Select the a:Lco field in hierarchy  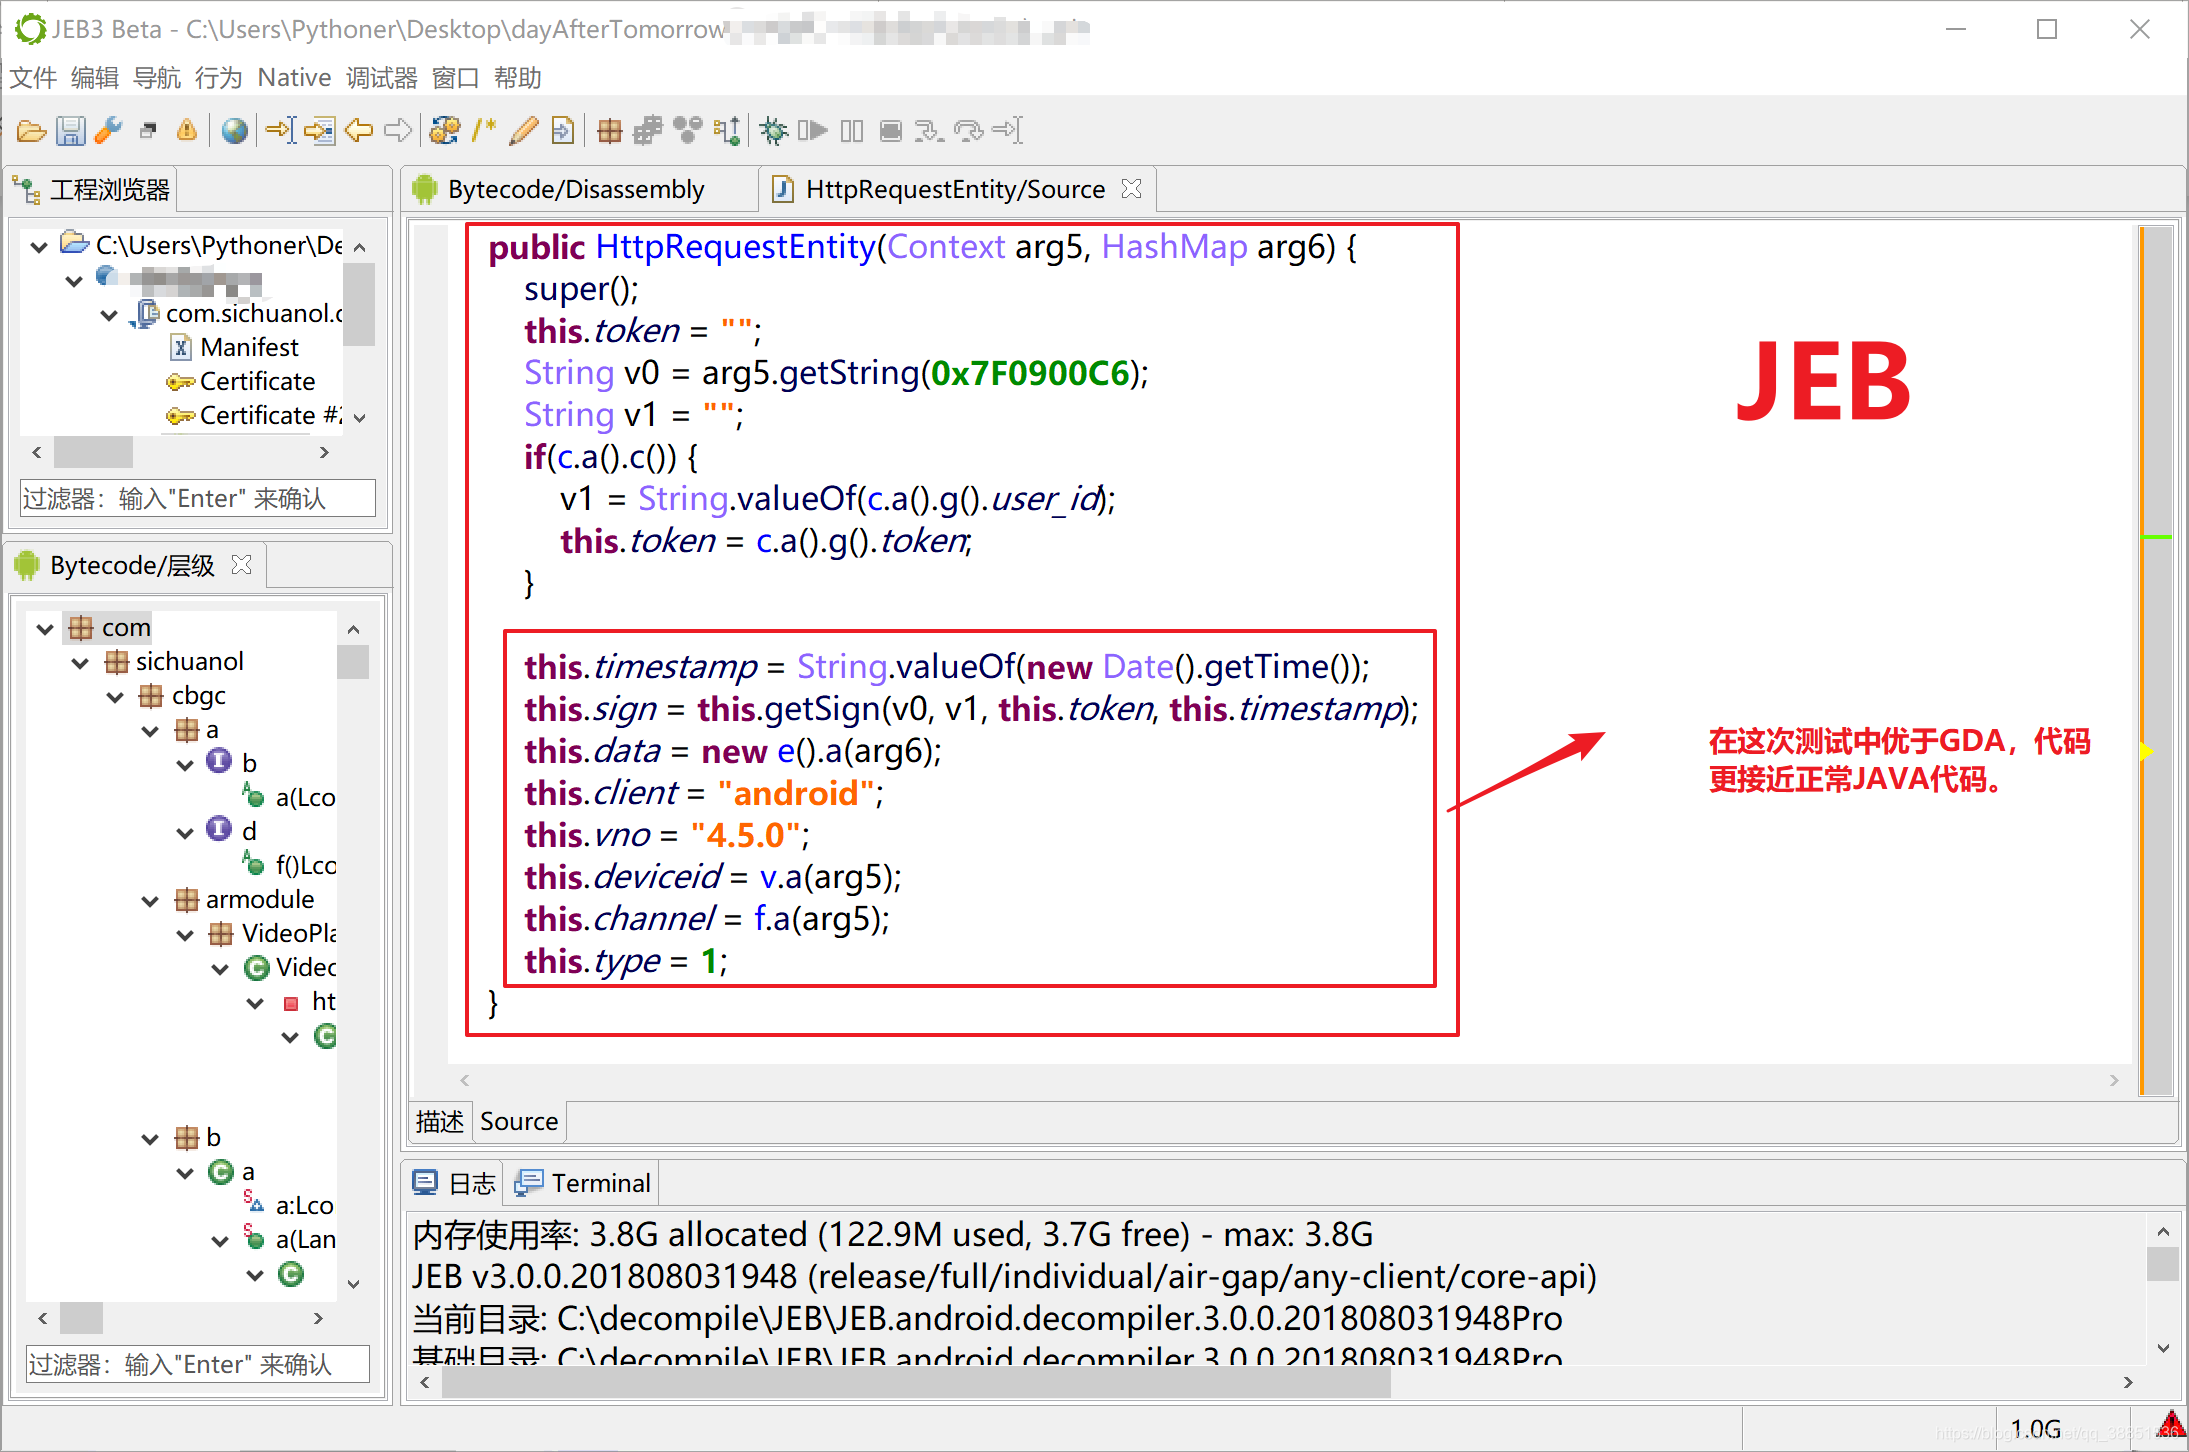coord(290,1205)
